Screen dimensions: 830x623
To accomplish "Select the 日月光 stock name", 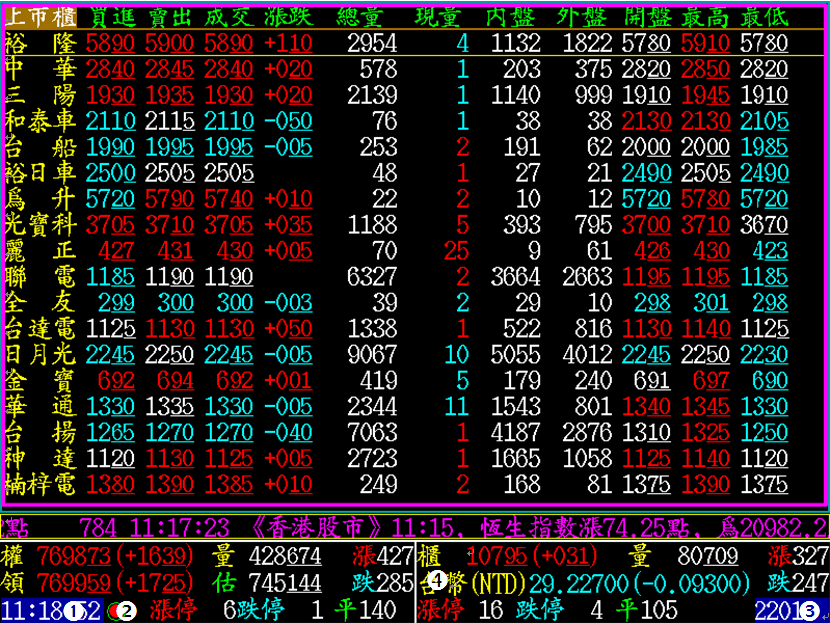I will 40,355.
